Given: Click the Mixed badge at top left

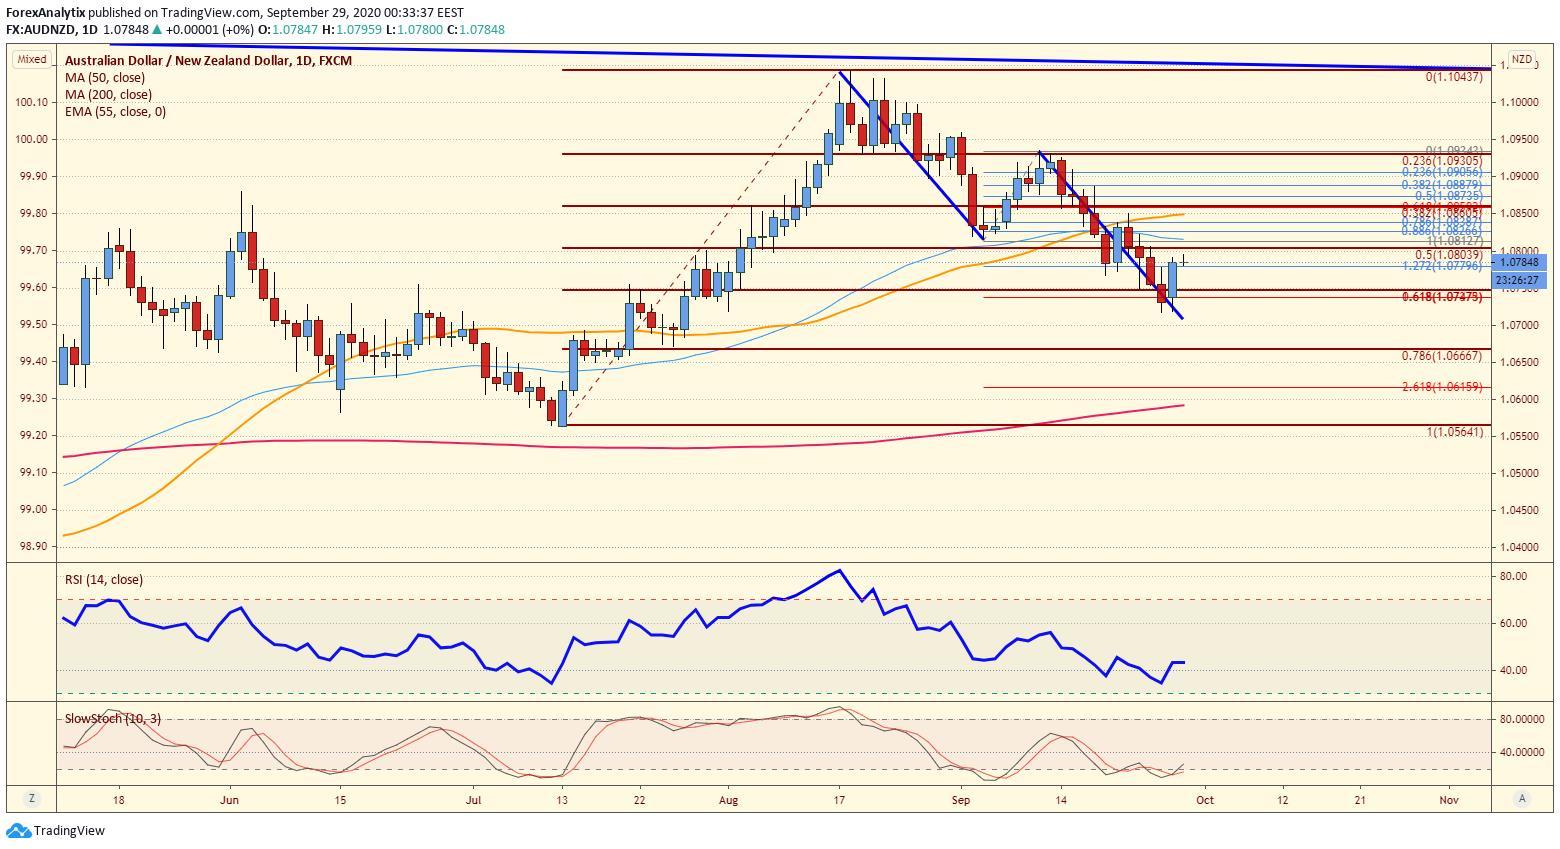Looking at the screenshot, I should 32,59.
